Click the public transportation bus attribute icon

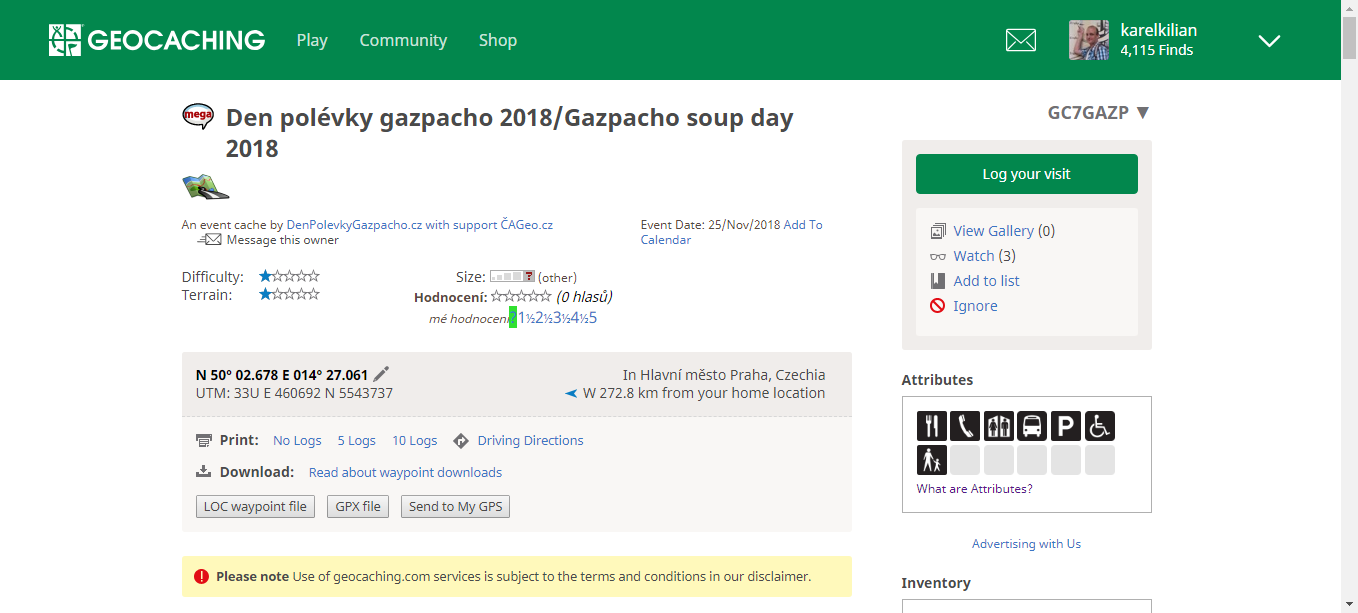tap(1032, 426)
